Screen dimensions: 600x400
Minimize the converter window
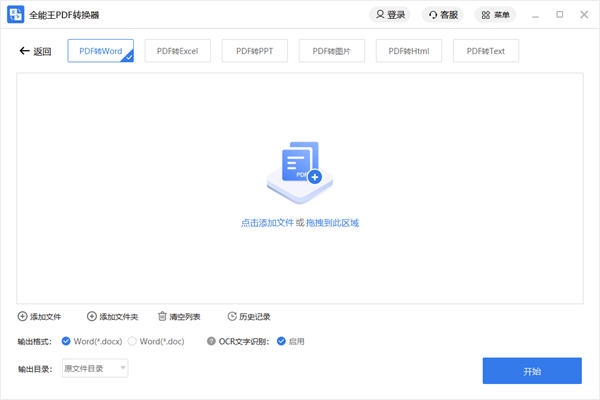pos(535,15)
